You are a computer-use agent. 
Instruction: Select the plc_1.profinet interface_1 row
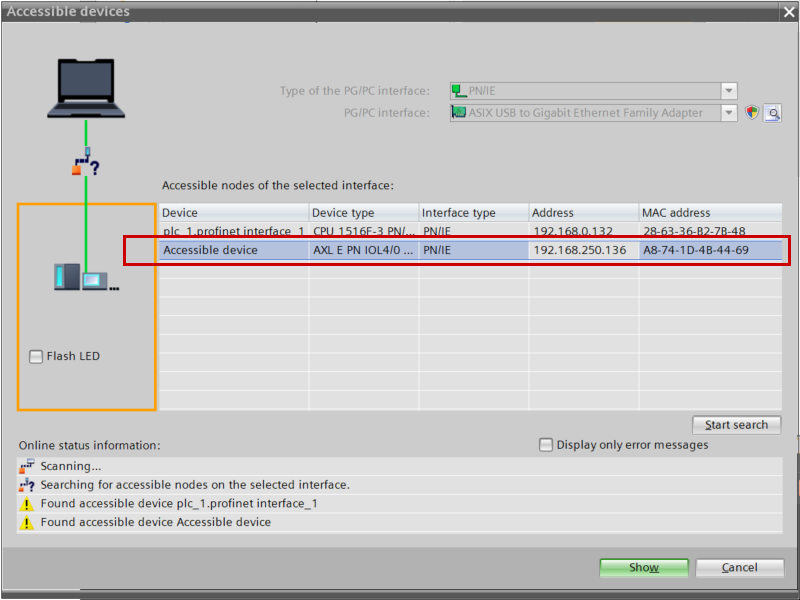point(233,231)
